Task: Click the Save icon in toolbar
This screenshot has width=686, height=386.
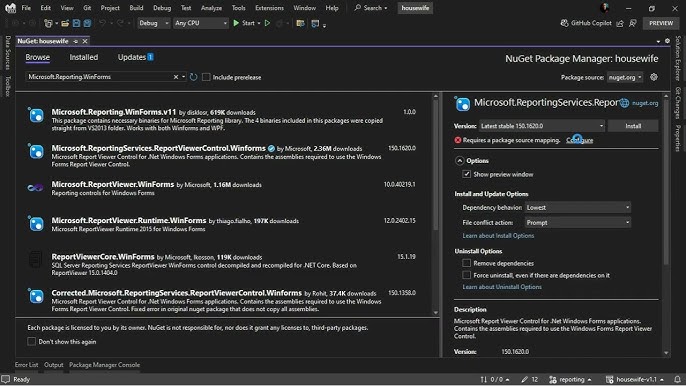Action: [76, 23]
